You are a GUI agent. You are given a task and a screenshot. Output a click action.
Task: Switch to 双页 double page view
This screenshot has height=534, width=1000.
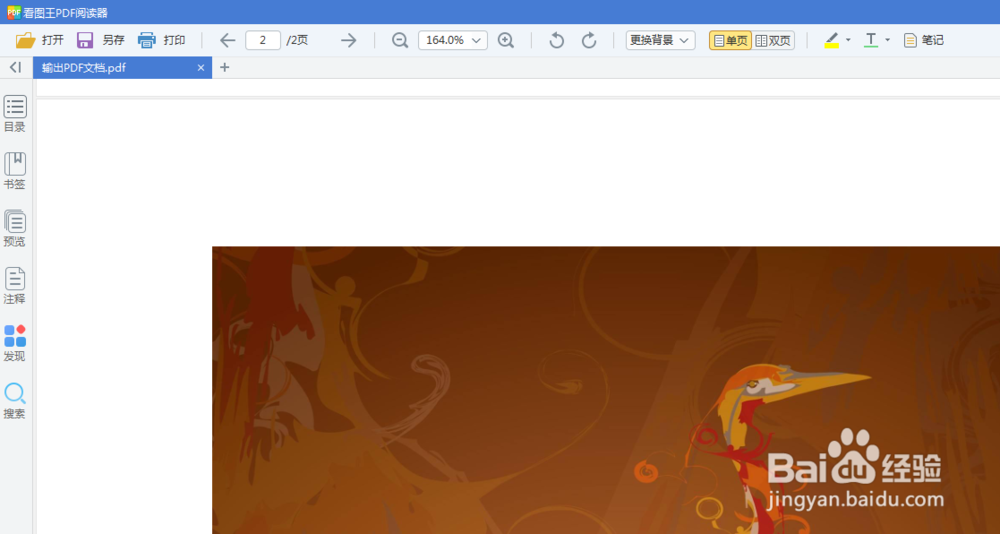coord(773,40)
